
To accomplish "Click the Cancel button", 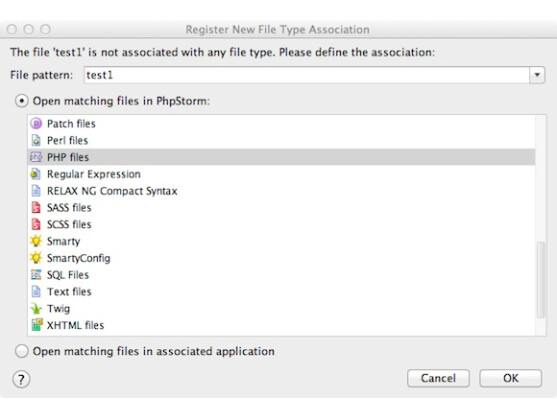I will click(438, 378).
